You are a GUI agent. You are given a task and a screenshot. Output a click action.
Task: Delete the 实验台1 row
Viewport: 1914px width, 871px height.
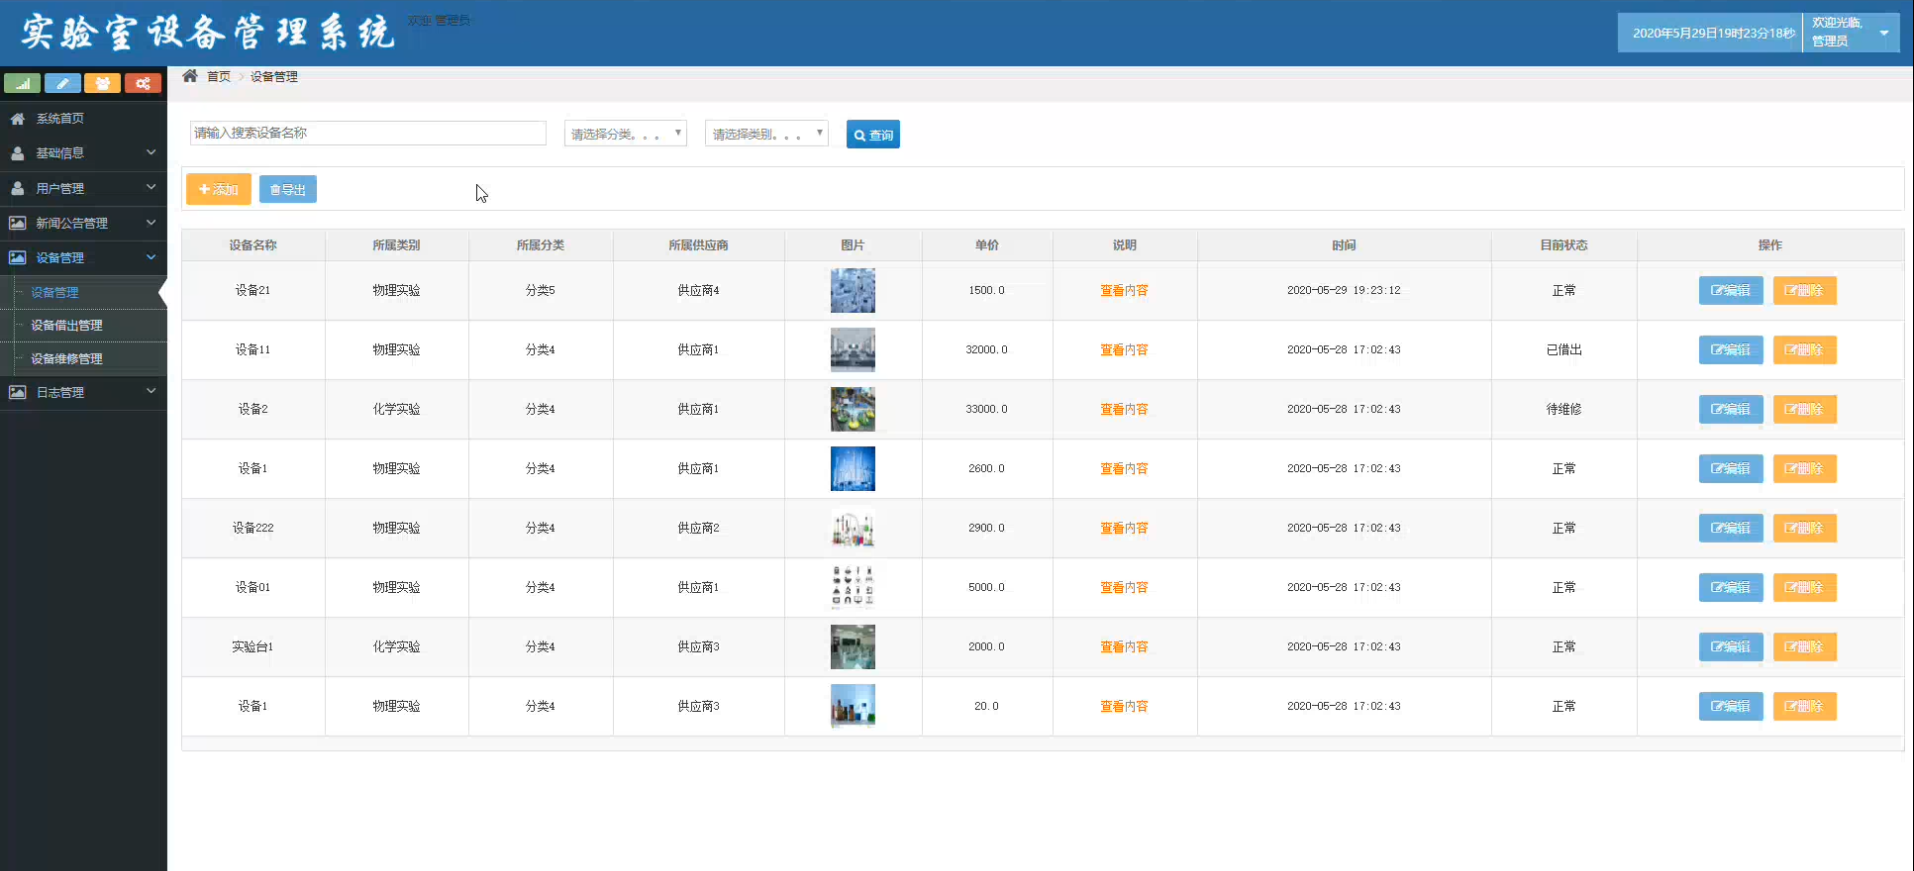click(1804, 647)
